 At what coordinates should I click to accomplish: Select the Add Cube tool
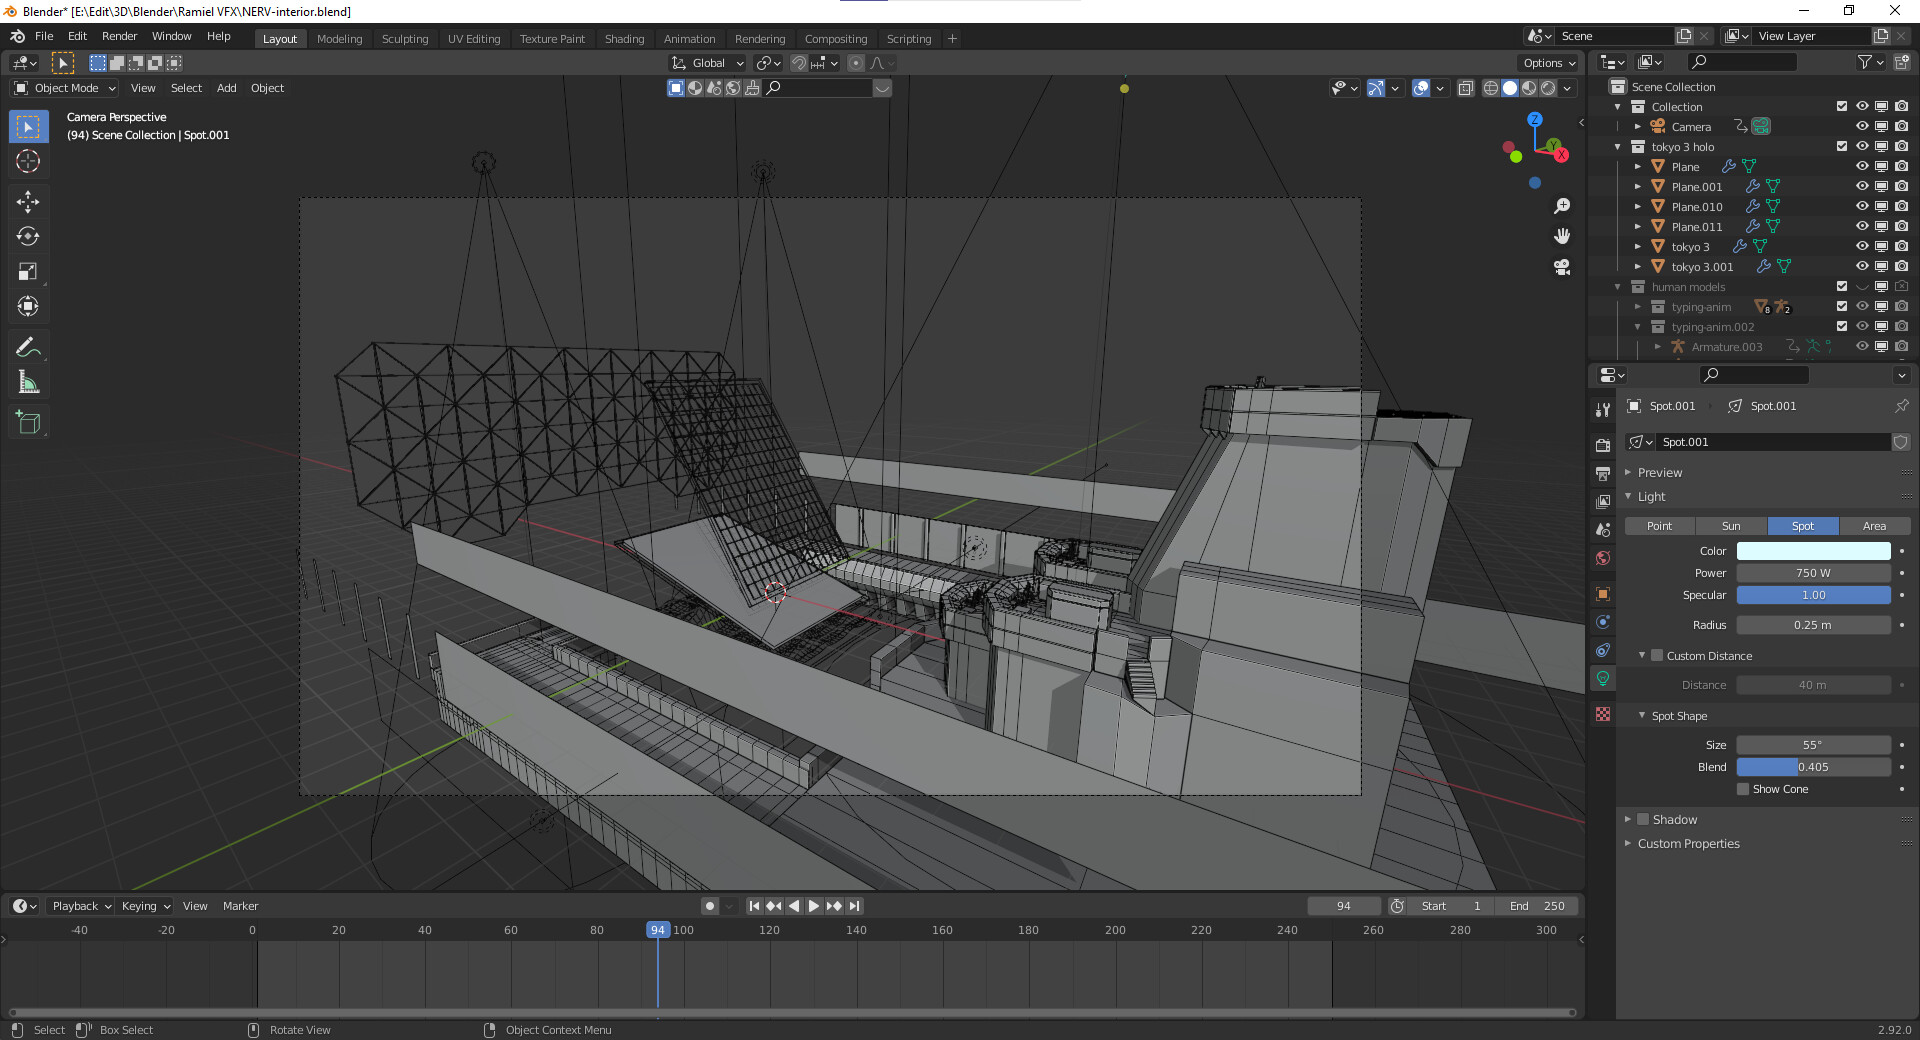(28, 422)
